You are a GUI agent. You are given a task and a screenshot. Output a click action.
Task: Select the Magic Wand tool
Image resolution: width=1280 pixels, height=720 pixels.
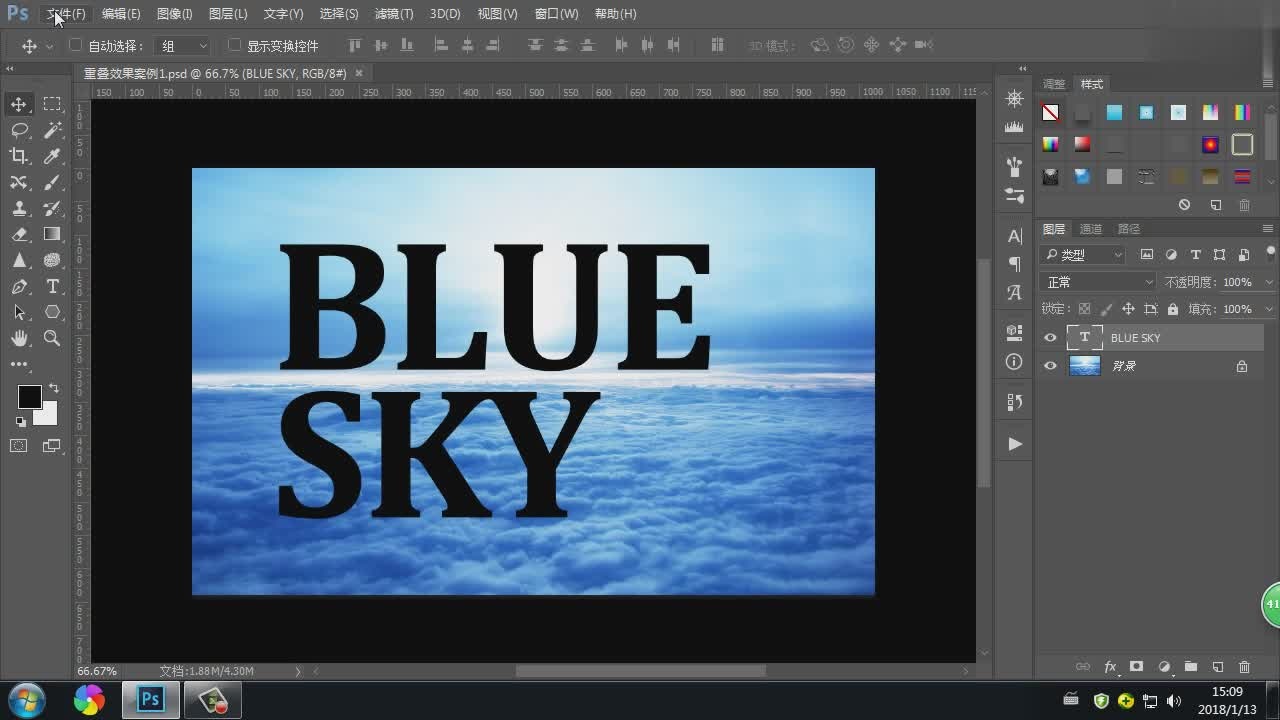(x=52, y=130)
